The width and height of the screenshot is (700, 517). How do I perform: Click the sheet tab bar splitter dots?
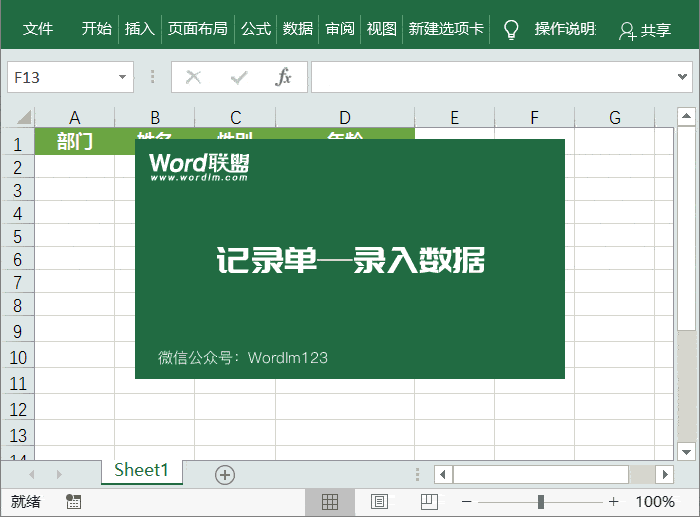tap(417, 474)
